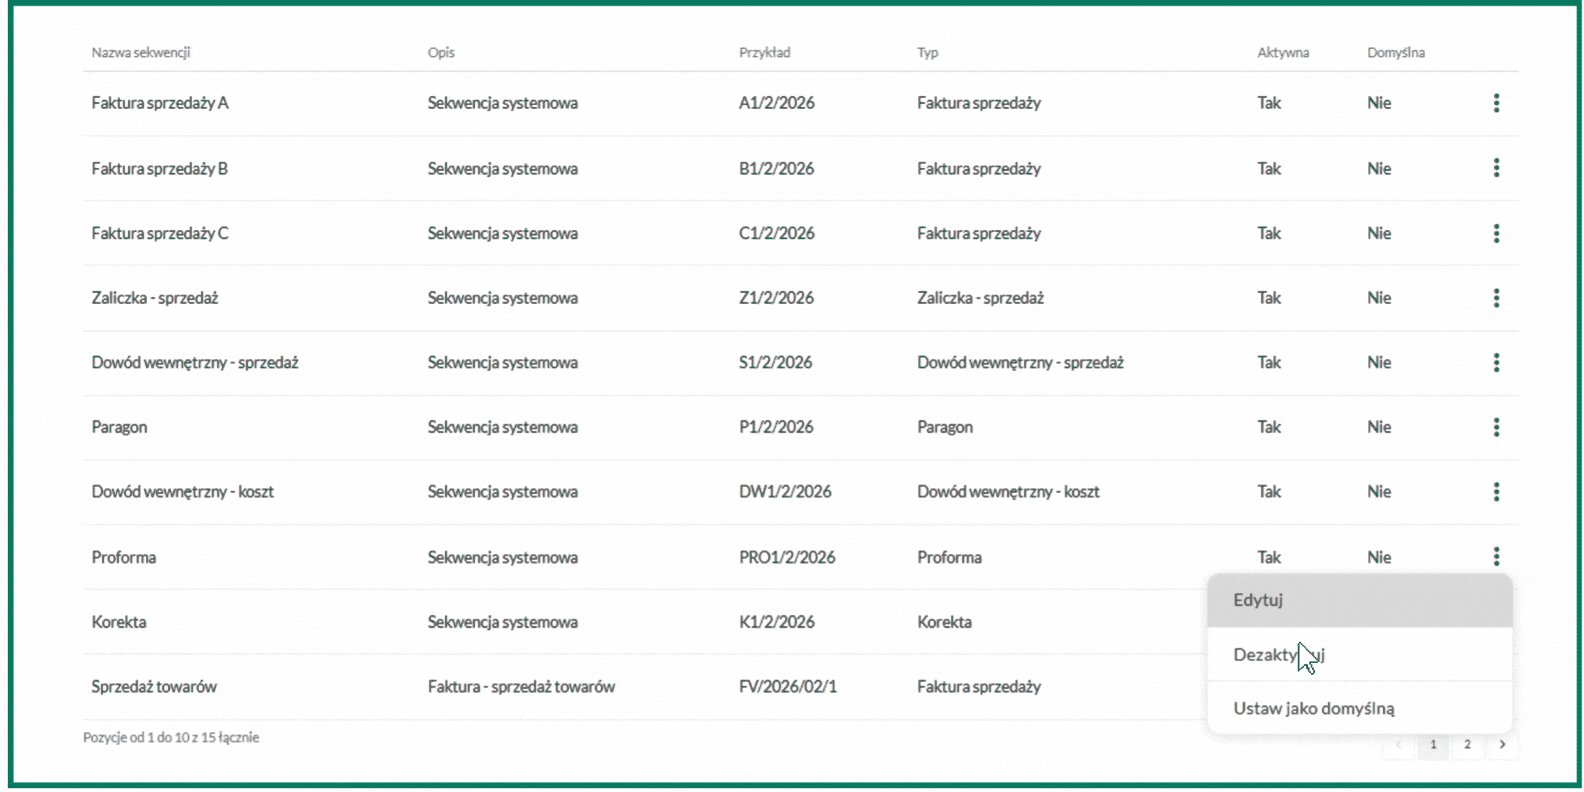Open the three-dot menu for Faktura sprzedaży B

click(1496, 168)
